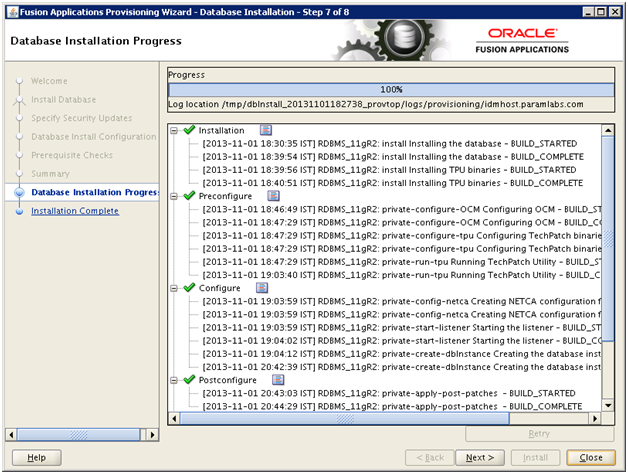Click the green checkmark beside Installation
Screen dimensions: 628x474
189,130
